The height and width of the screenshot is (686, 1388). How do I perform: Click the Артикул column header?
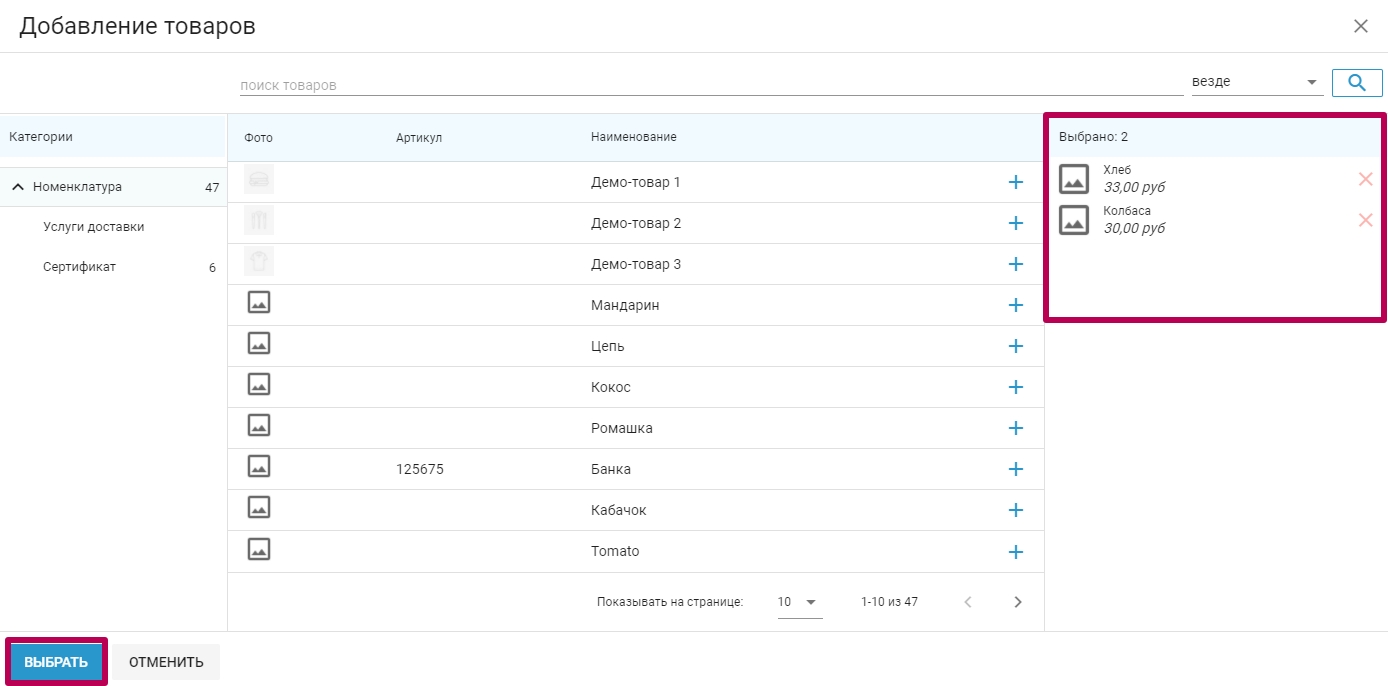pos(419,138)
